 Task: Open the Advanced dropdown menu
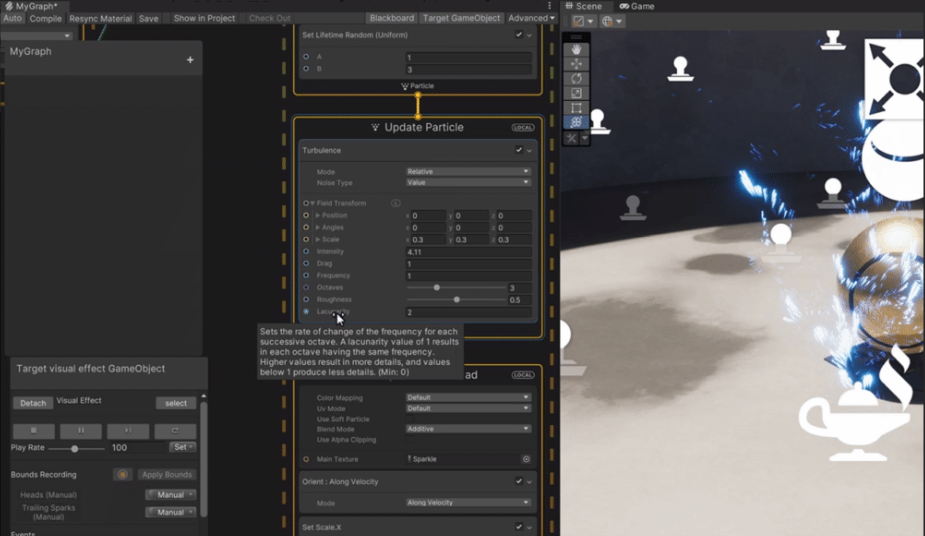point(531,18)
